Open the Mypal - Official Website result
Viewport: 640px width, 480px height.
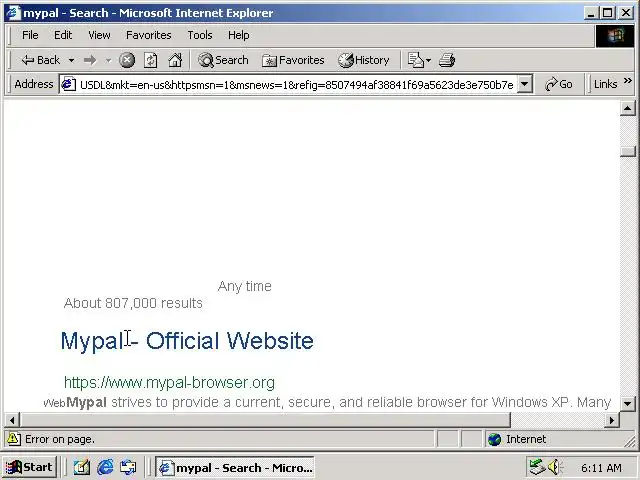click(187, 341)
